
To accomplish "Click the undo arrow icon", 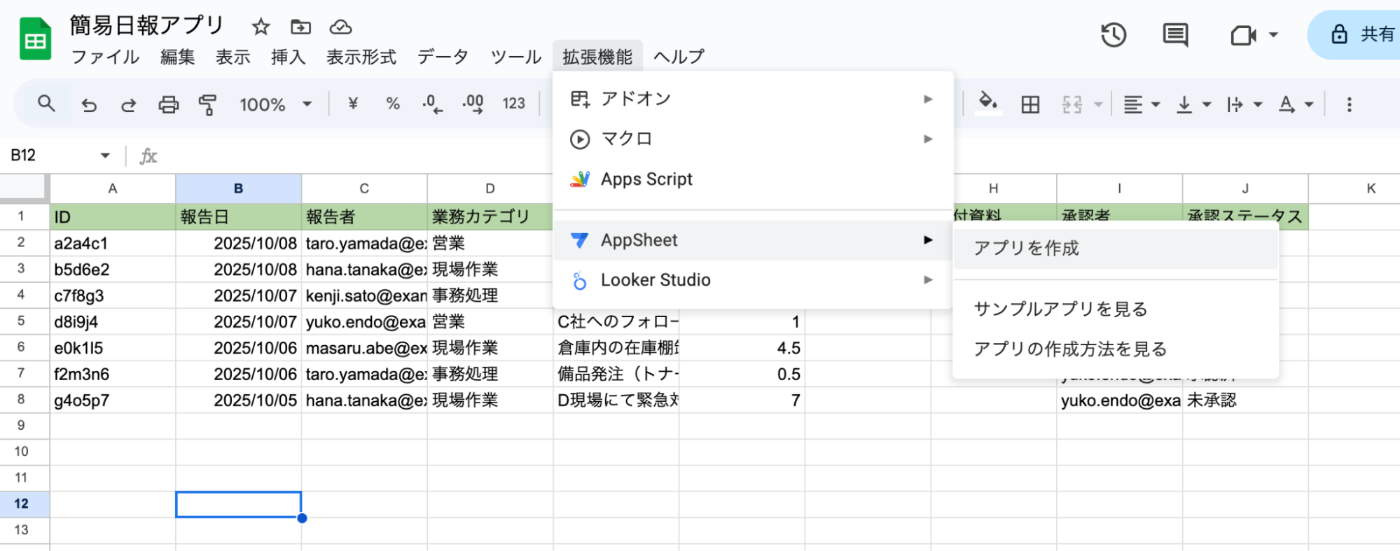I will tap(90, 104).
